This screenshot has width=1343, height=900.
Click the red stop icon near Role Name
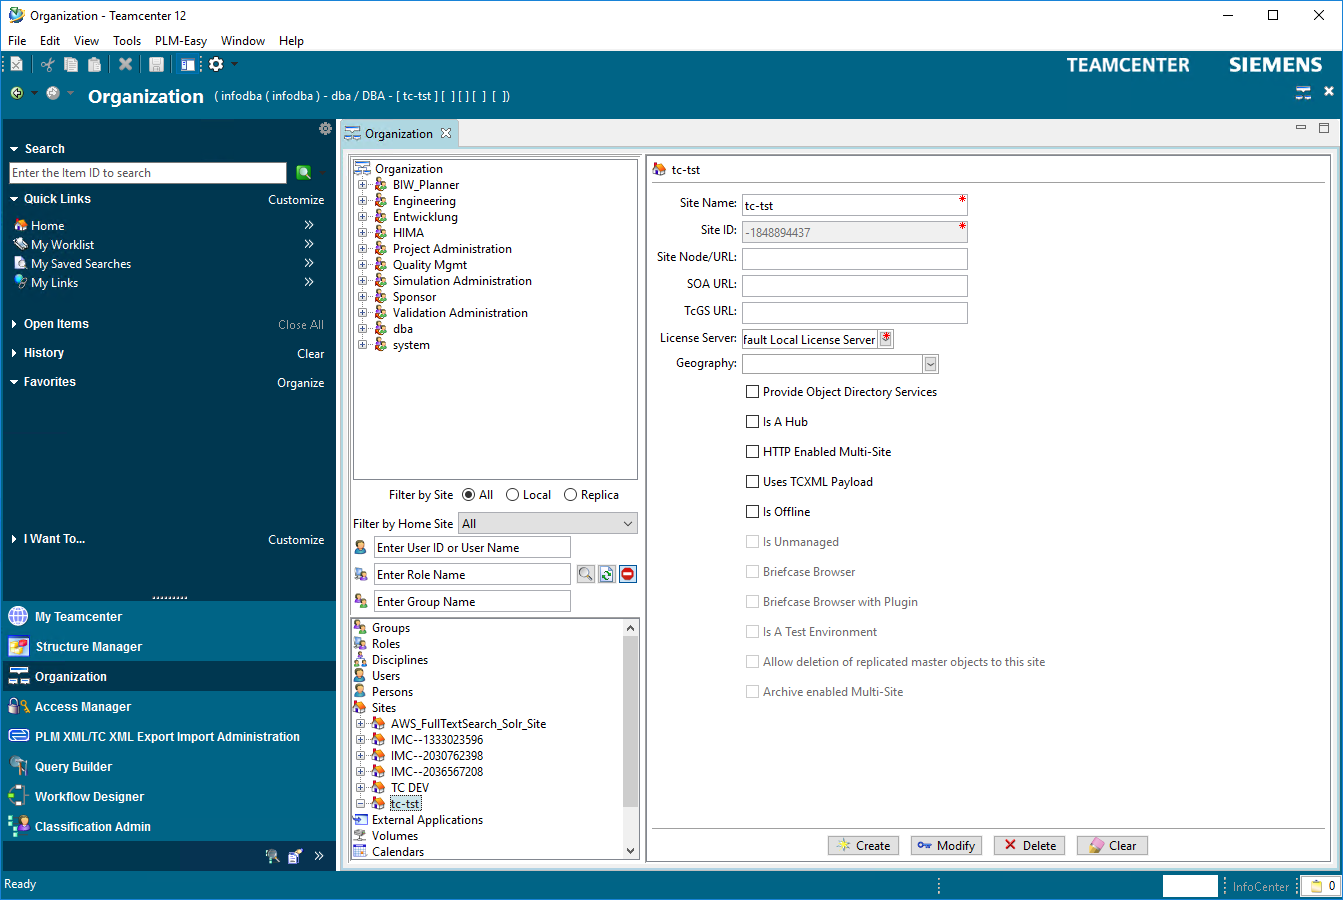[628, 574]
